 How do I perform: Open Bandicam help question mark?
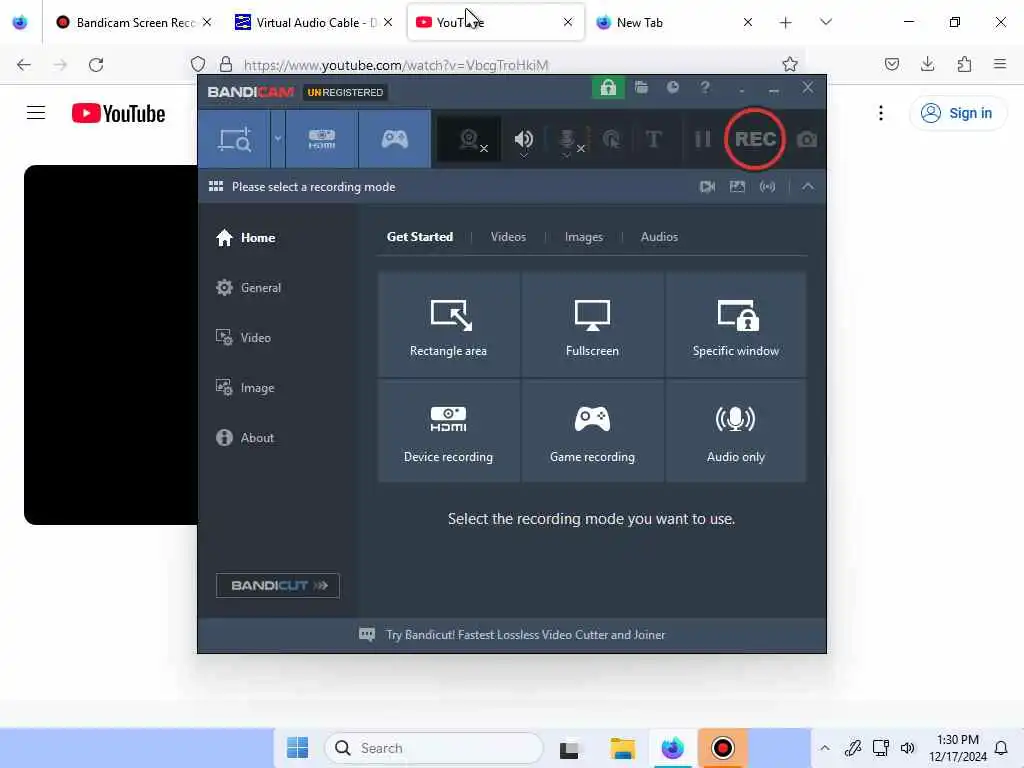click(x=705, y=88)
